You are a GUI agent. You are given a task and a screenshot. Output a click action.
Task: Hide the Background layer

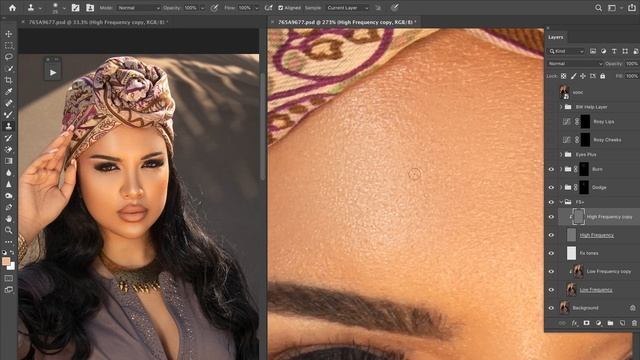(x=551, y=308)
